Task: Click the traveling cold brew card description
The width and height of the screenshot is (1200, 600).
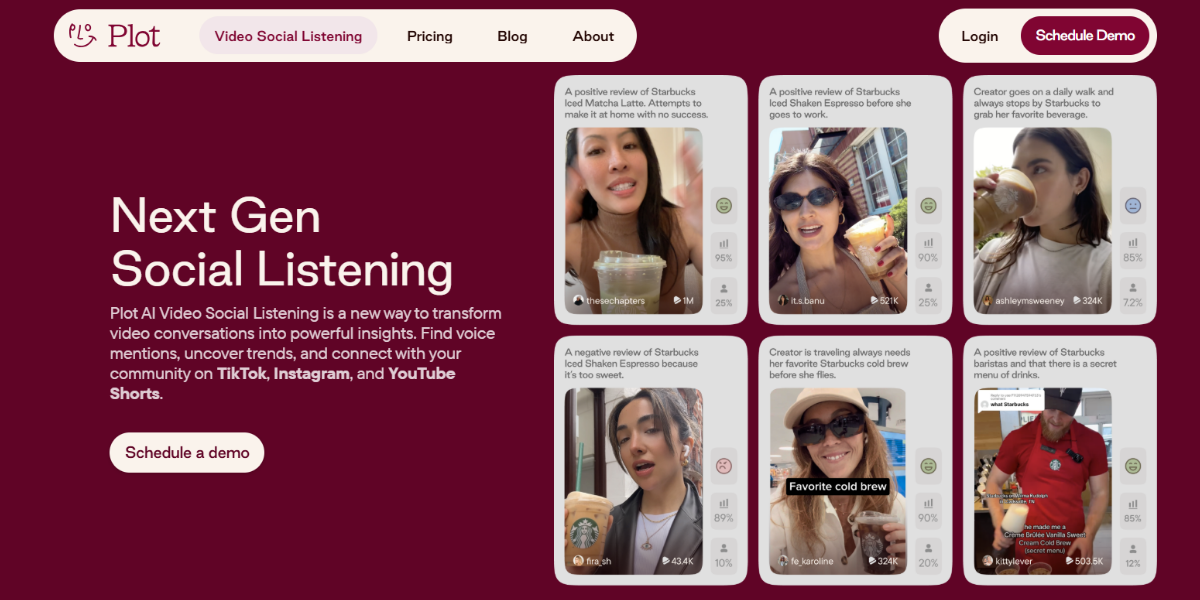Action: coord(842,363)
